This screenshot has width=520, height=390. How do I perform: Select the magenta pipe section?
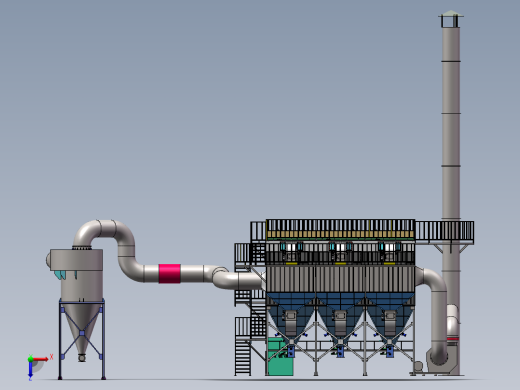(169, 274)
